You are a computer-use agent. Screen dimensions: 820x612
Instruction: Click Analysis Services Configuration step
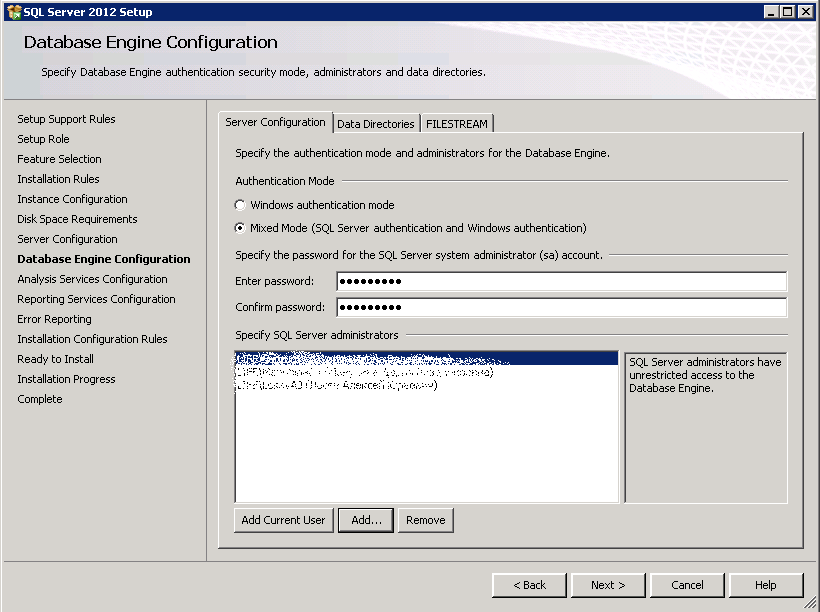click(92, 279)
